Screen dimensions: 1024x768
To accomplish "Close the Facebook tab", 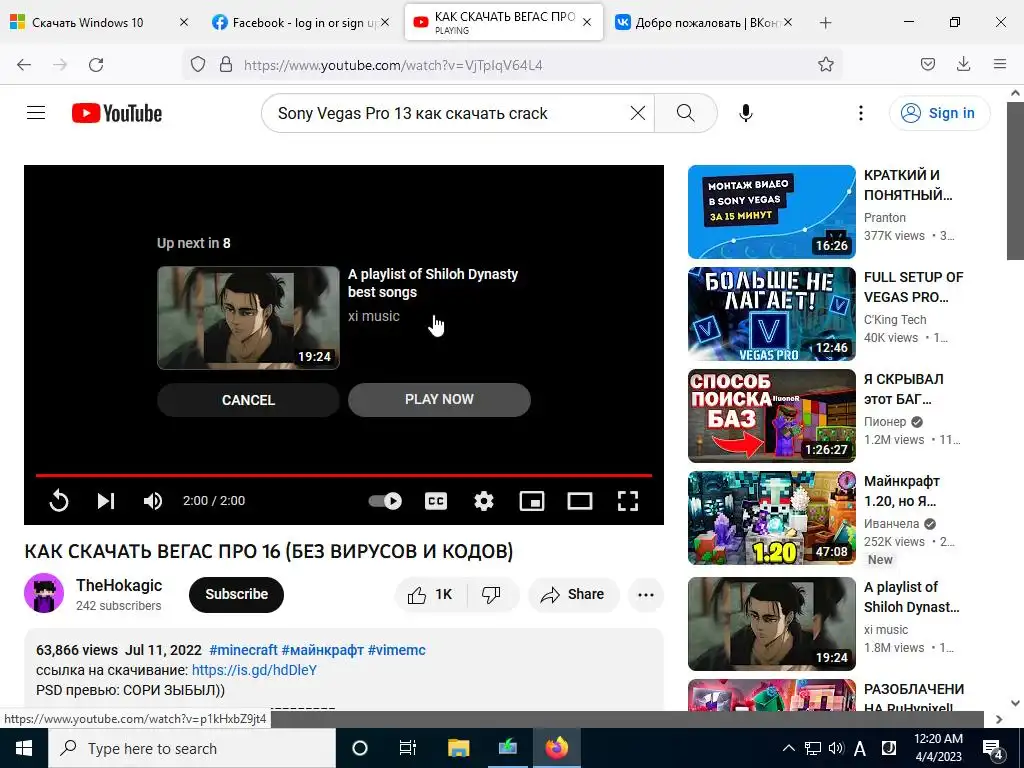I will (385, 22).
